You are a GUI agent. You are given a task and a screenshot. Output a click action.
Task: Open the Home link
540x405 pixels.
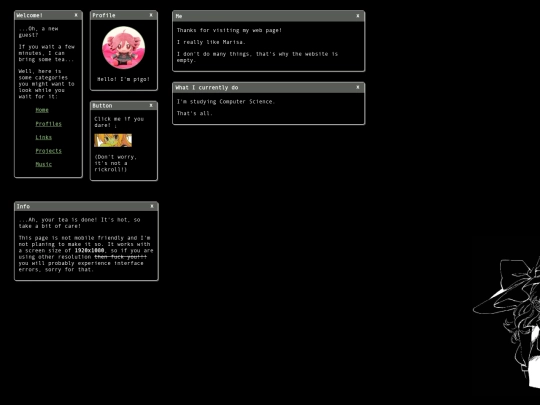tap(42, 110)
